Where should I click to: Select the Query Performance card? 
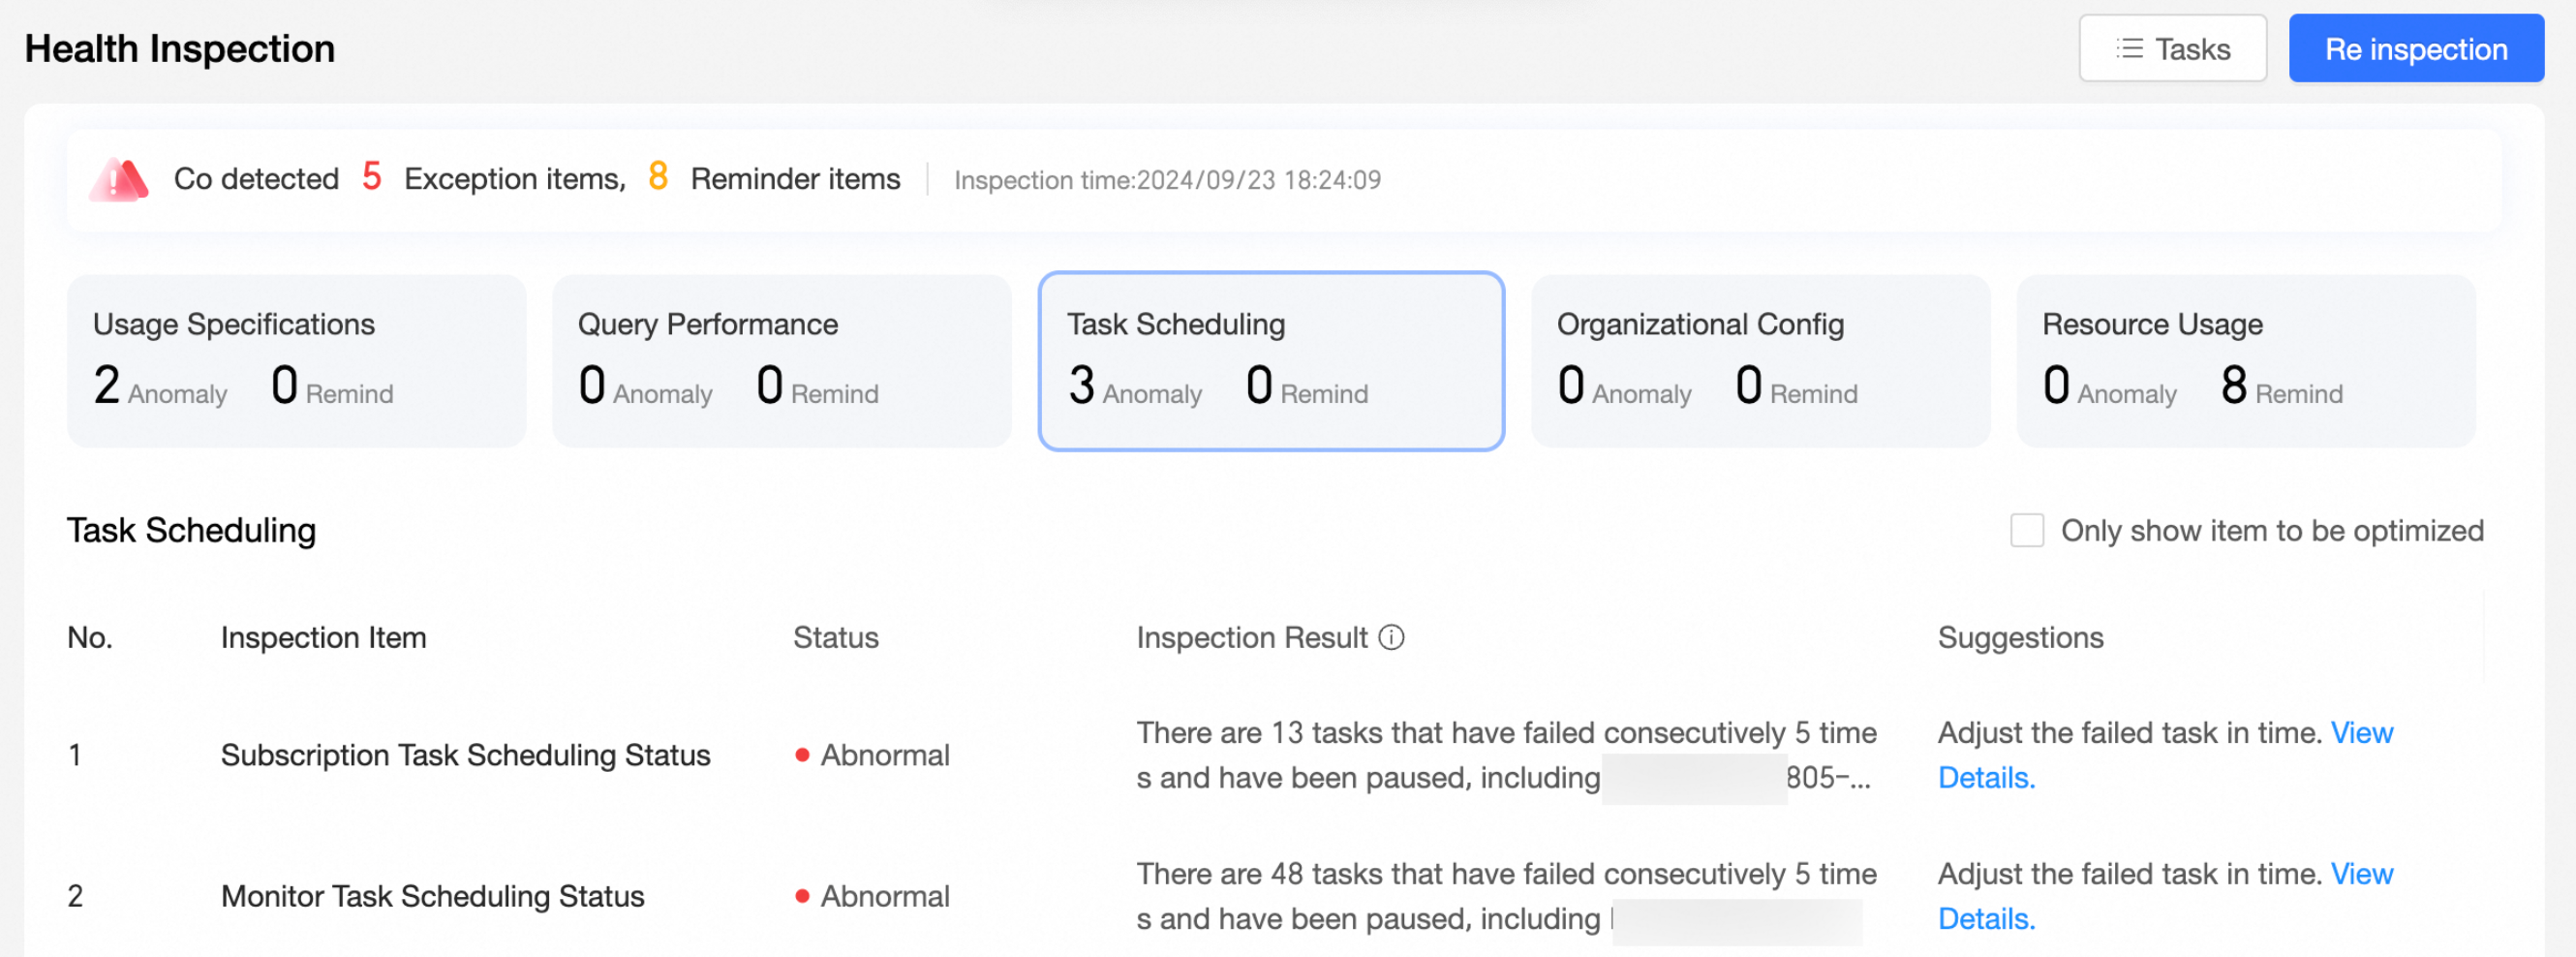point(782,361)
